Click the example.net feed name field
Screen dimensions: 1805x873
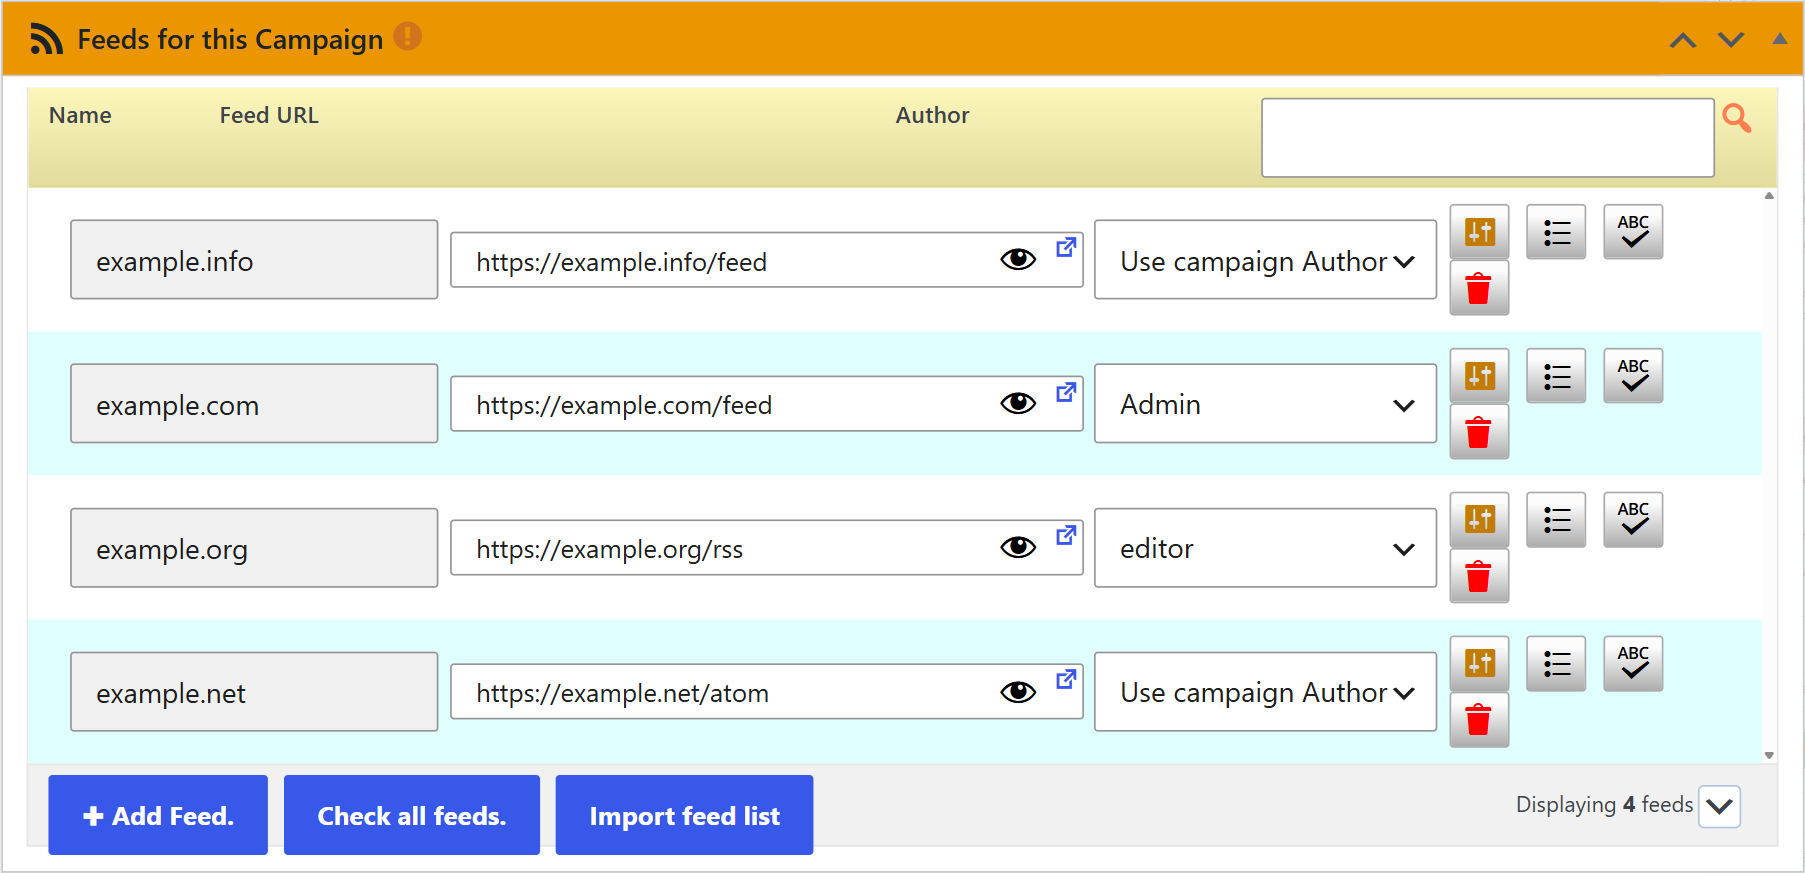click(254, 692)
